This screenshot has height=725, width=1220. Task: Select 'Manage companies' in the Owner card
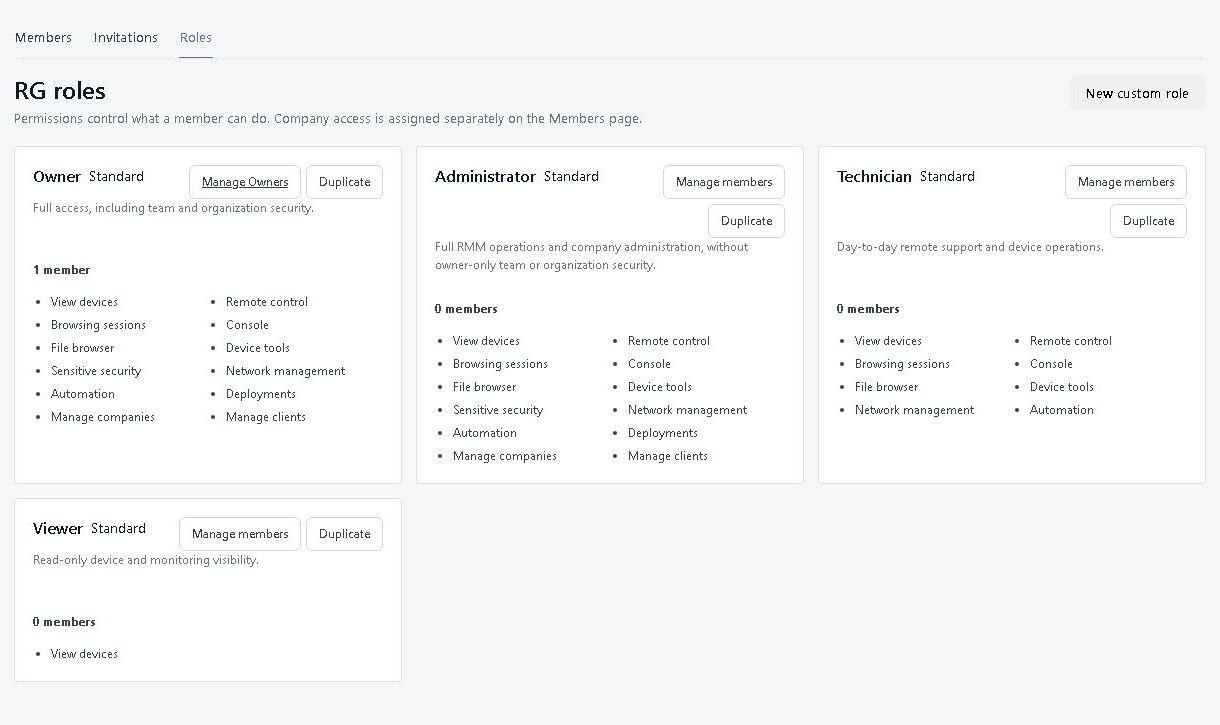click(103, 417)
